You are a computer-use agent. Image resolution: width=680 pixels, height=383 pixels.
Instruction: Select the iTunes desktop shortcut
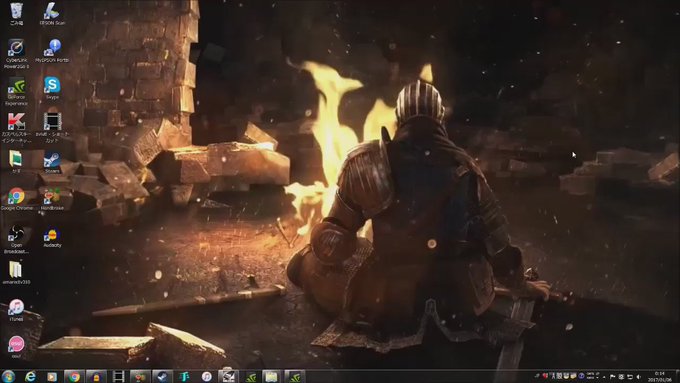[16, 310]
